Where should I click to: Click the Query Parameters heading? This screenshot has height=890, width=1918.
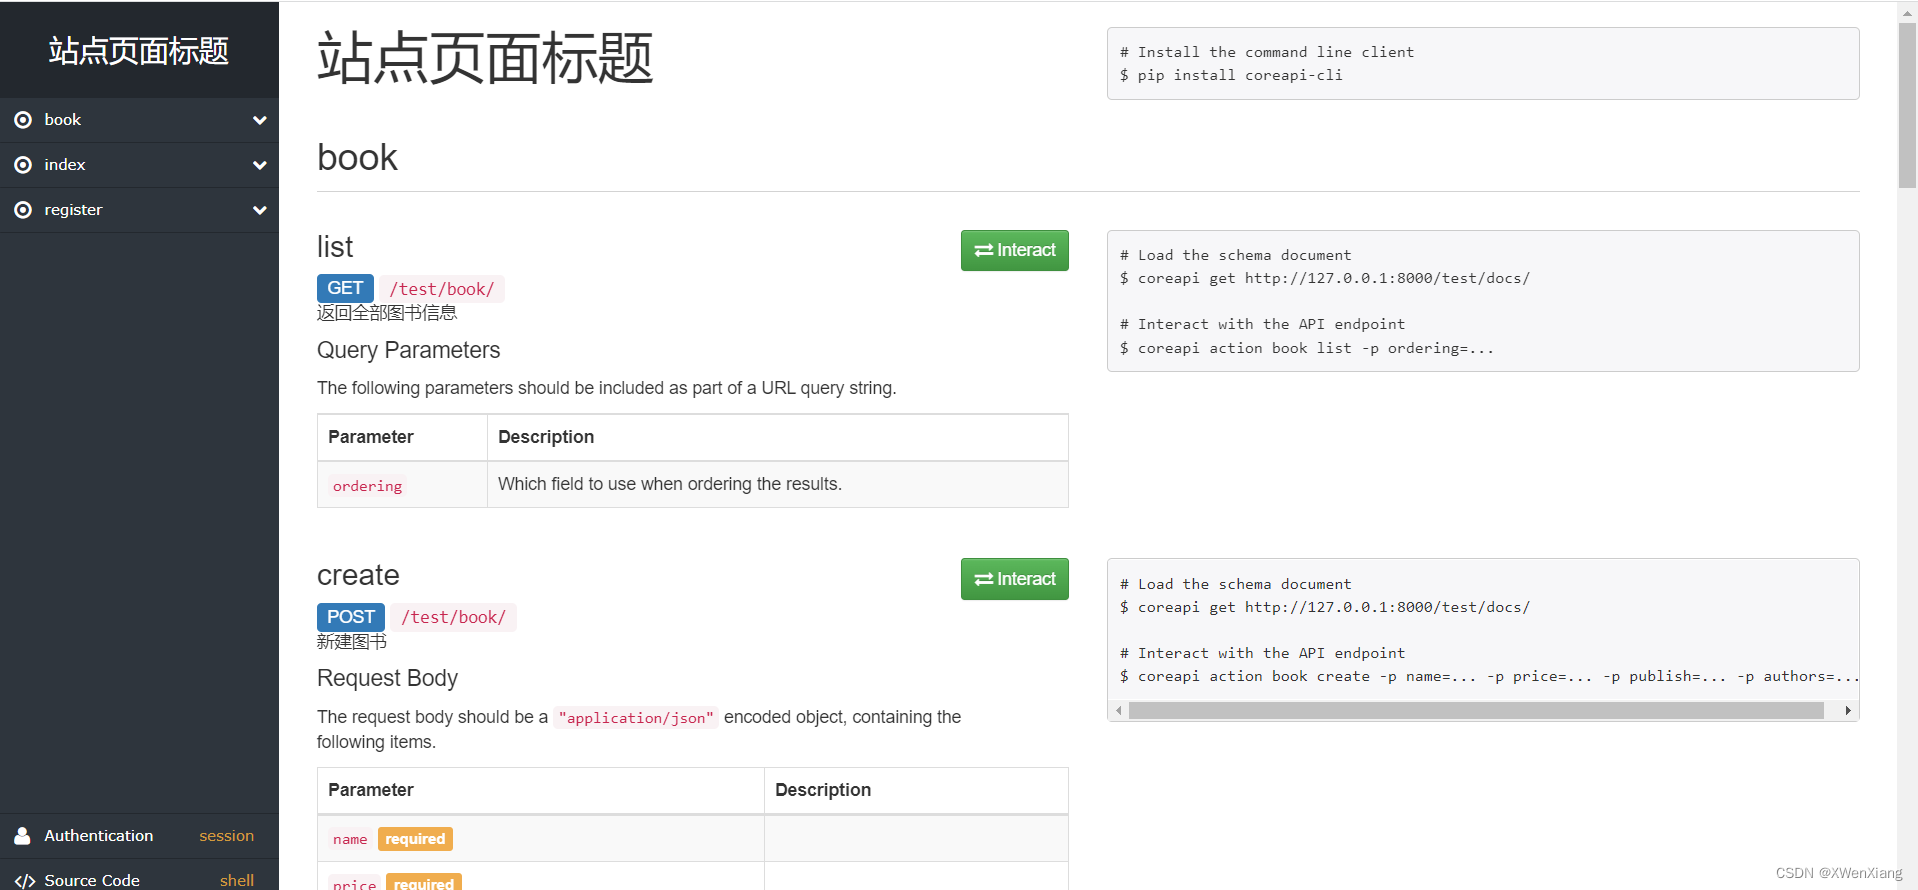(x=408, y=350)
